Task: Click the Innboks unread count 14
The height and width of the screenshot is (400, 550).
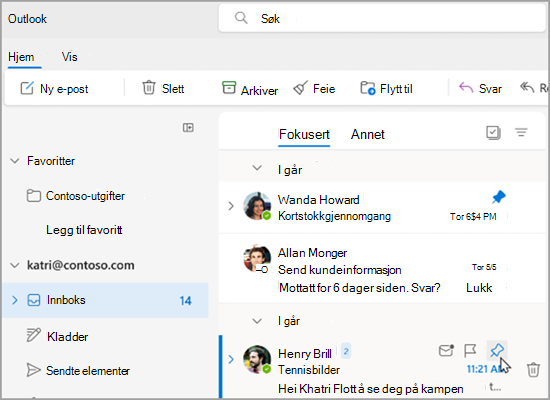Action: pos(186,301)
